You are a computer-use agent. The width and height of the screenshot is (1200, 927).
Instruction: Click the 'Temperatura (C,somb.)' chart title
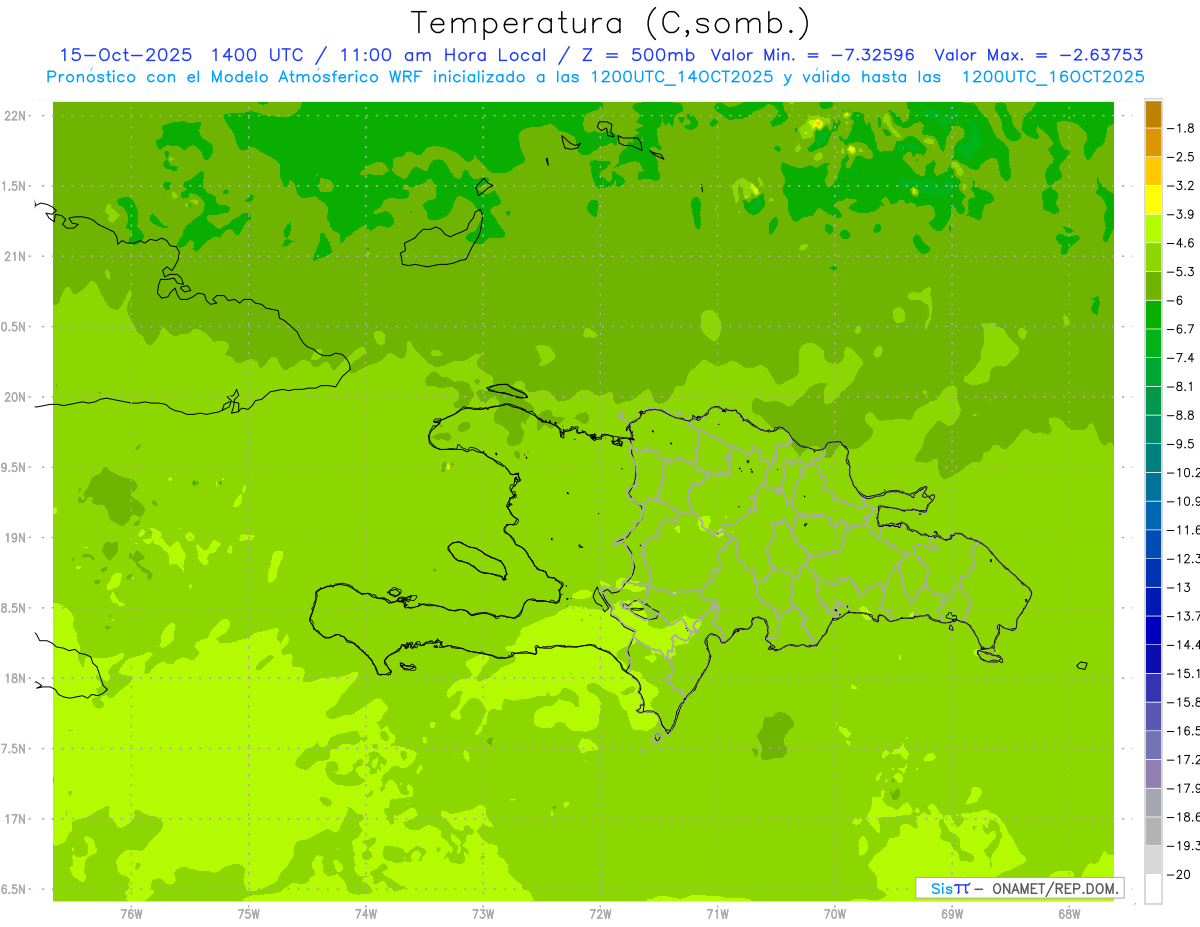coord(611,23)
